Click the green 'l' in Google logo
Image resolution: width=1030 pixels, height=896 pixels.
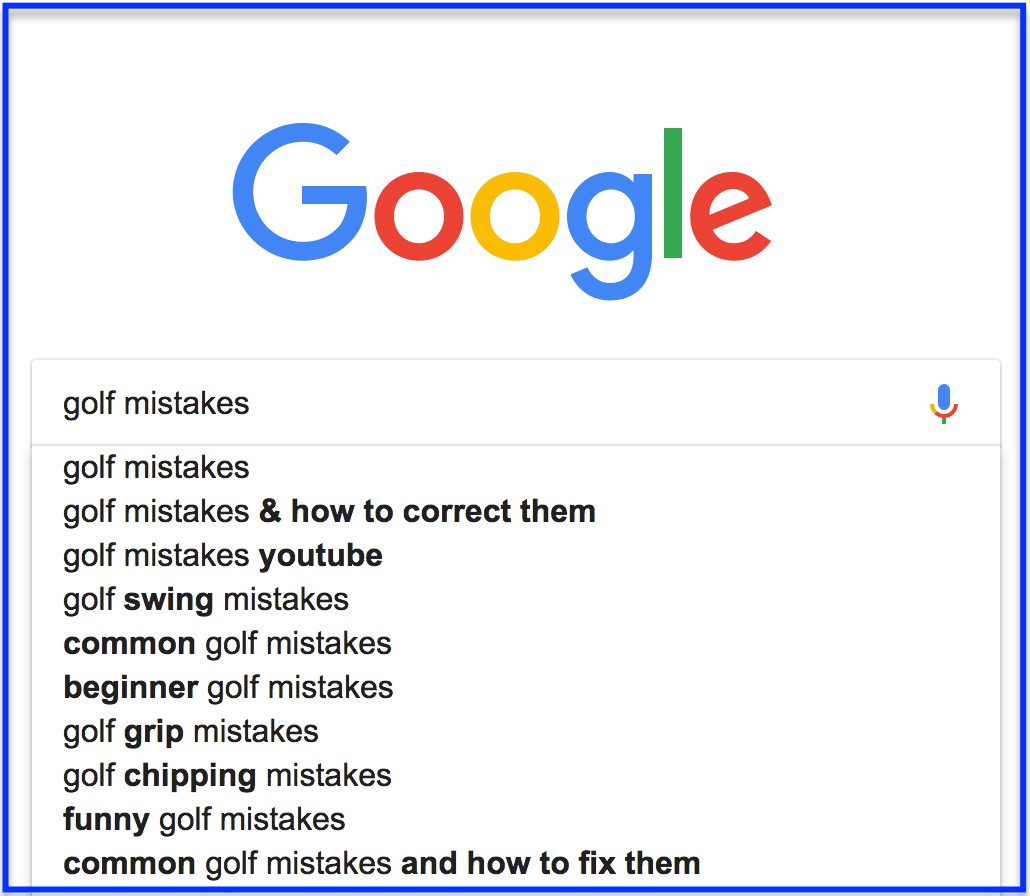673,192
